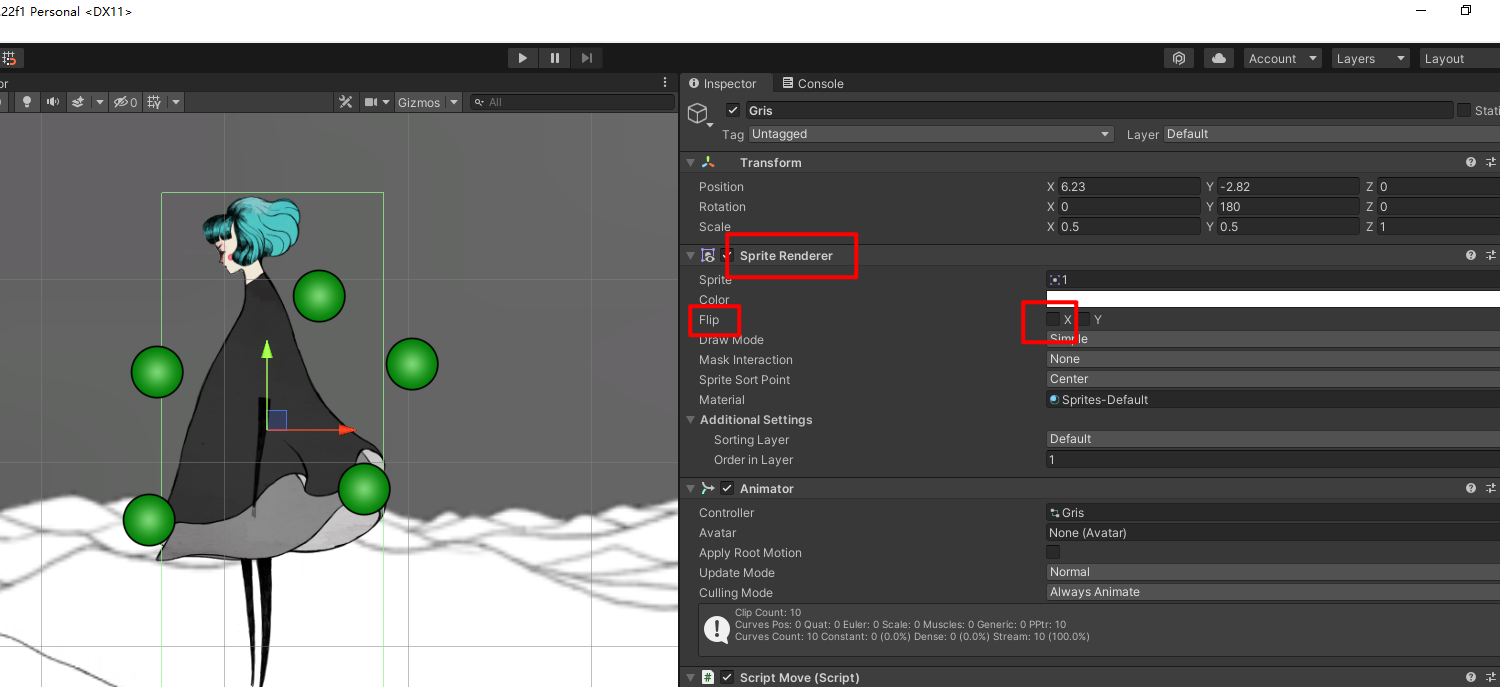Enable Apply Root Motion checkbox
Image resolution: width=1500 pixels, height=687 pixels.
tap(1053, 552)
